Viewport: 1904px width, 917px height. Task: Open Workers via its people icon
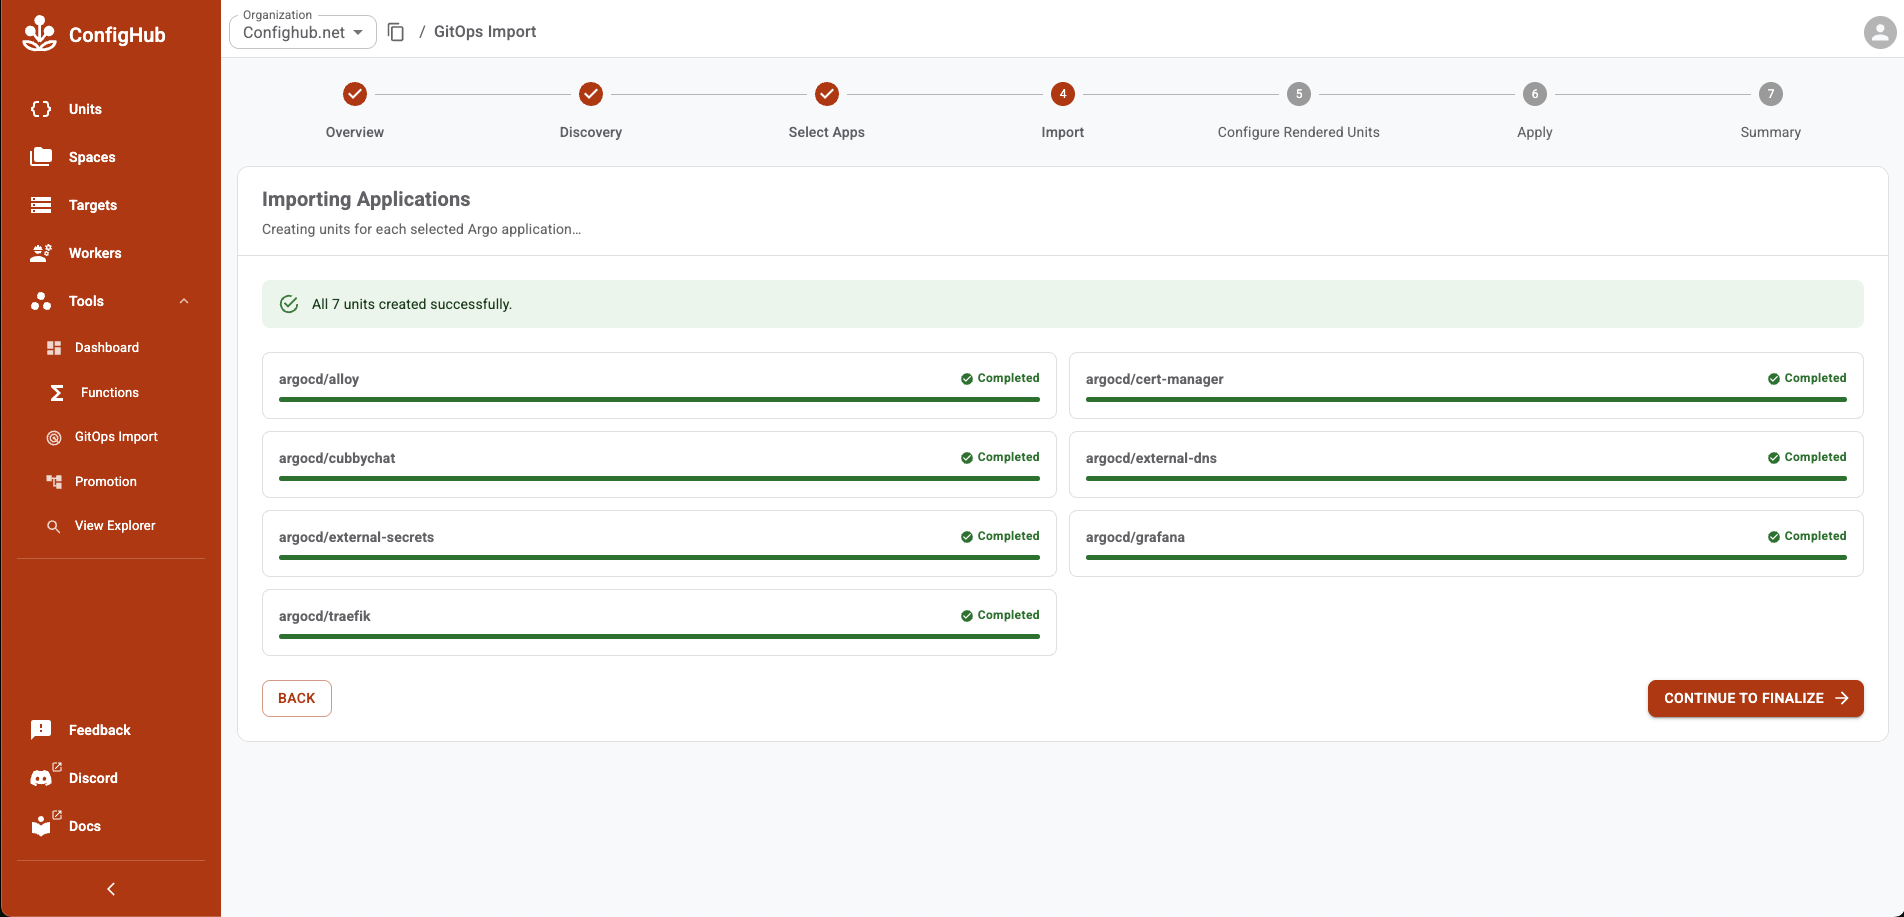click(x=41, y=253)
